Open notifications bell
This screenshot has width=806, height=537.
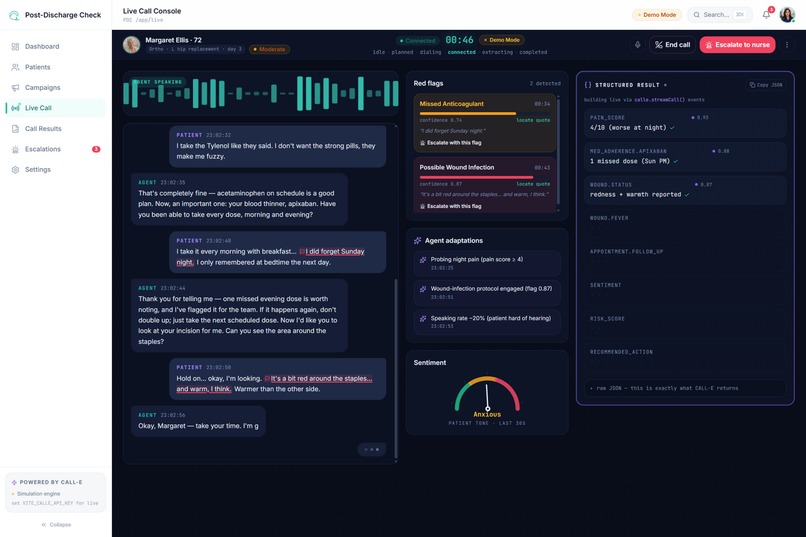[x=766, y=14]
